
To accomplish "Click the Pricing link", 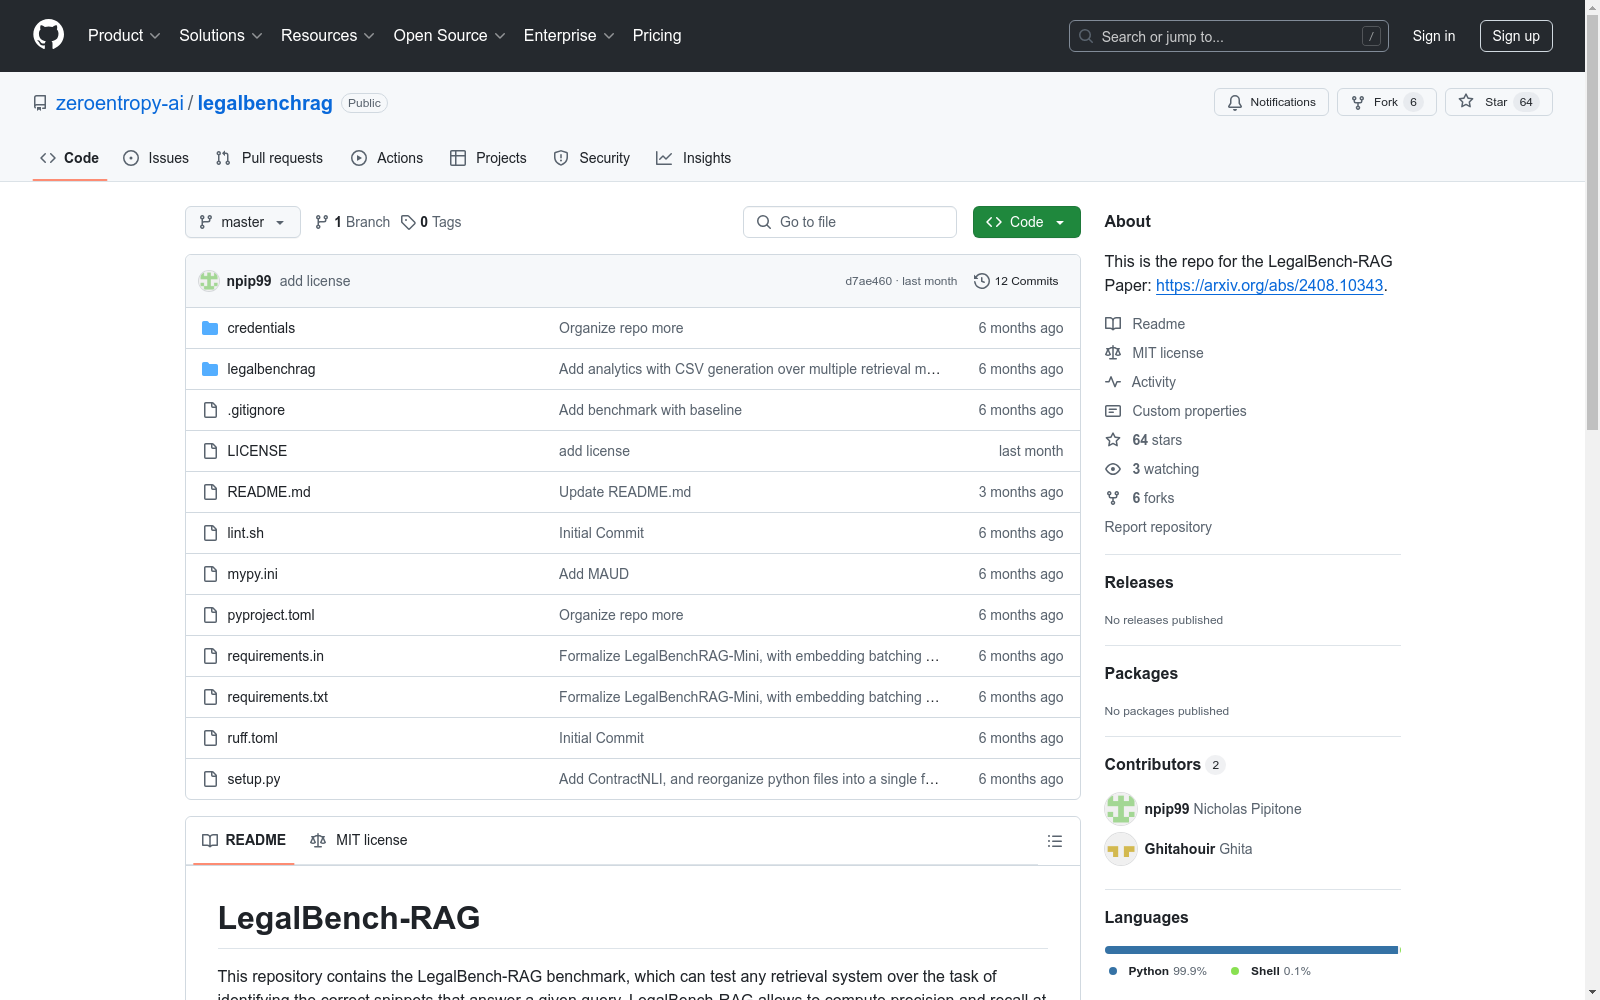I will click(x=657, y=35).
